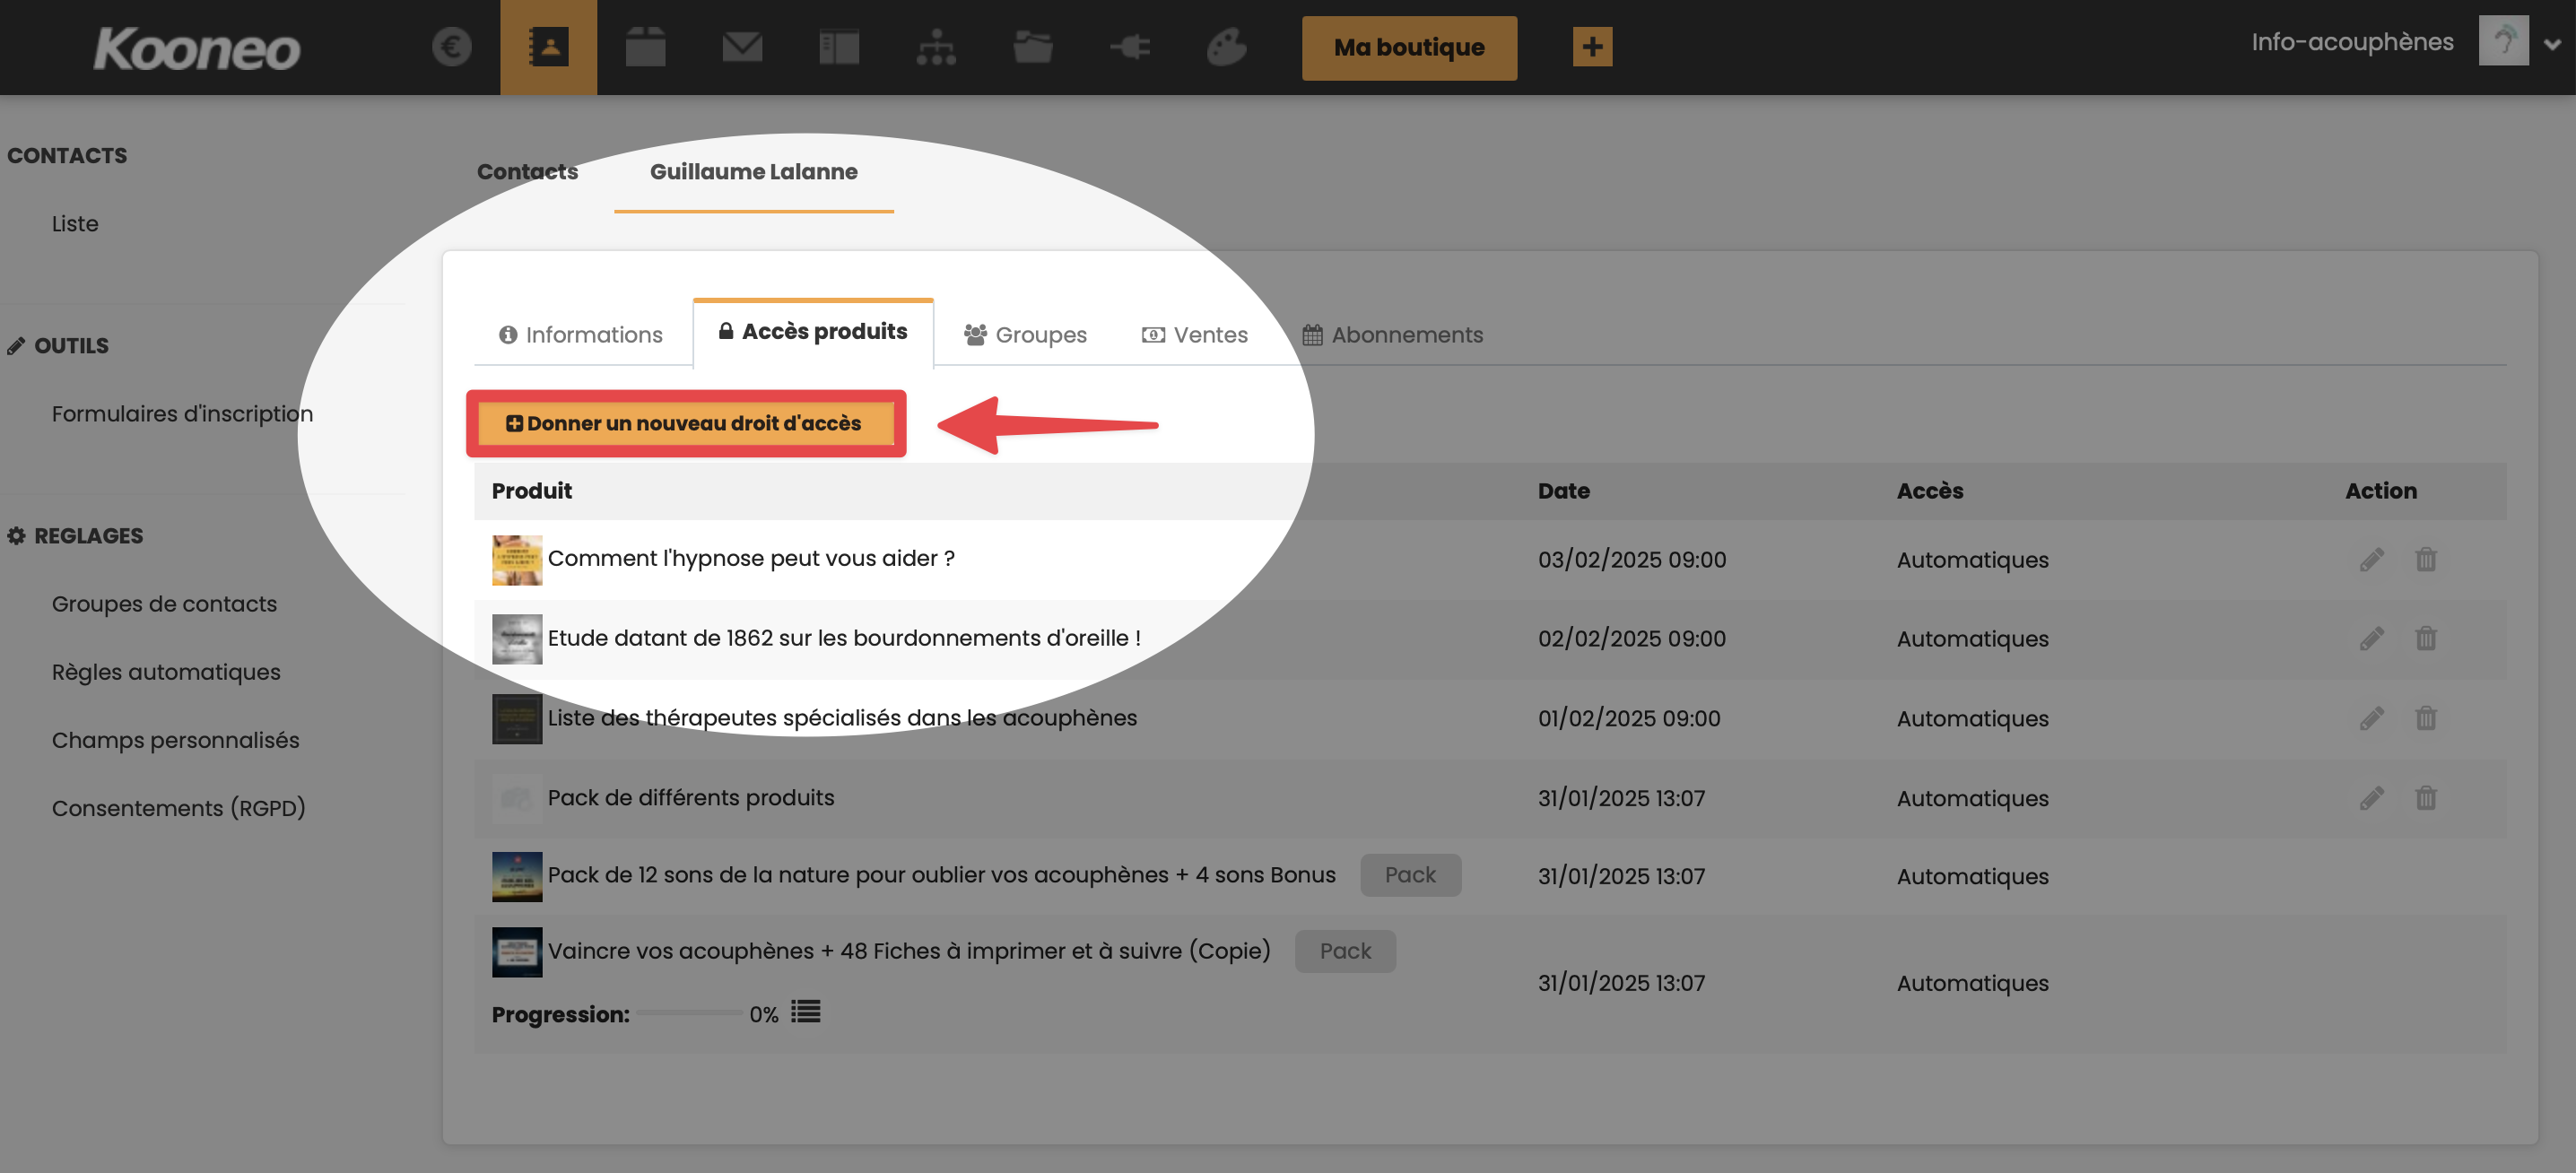Click product name Pack de différents produits
This screenshot has height=1173, width=2576.
tap(690, 798)
